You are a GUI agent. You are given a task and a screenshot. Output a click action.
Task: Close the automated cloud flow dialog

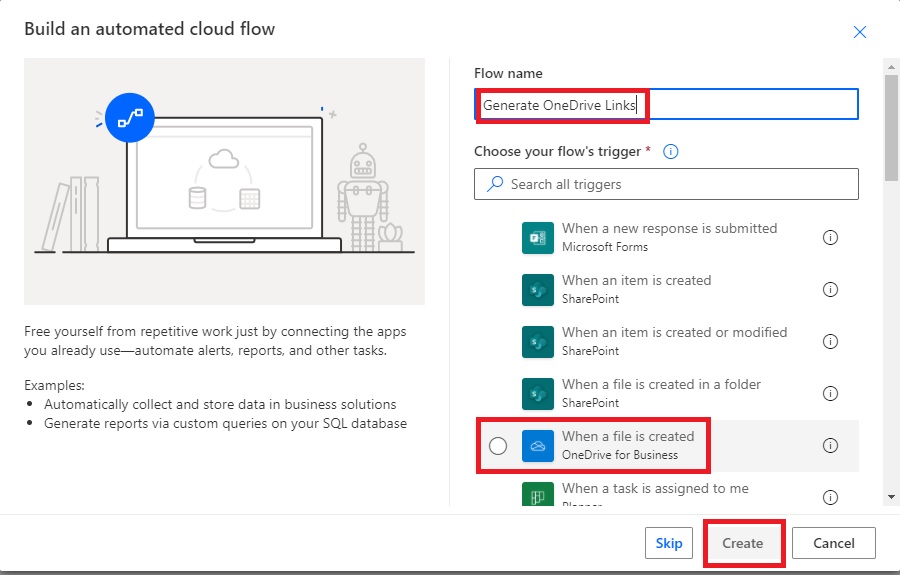[x=859, y=32]
